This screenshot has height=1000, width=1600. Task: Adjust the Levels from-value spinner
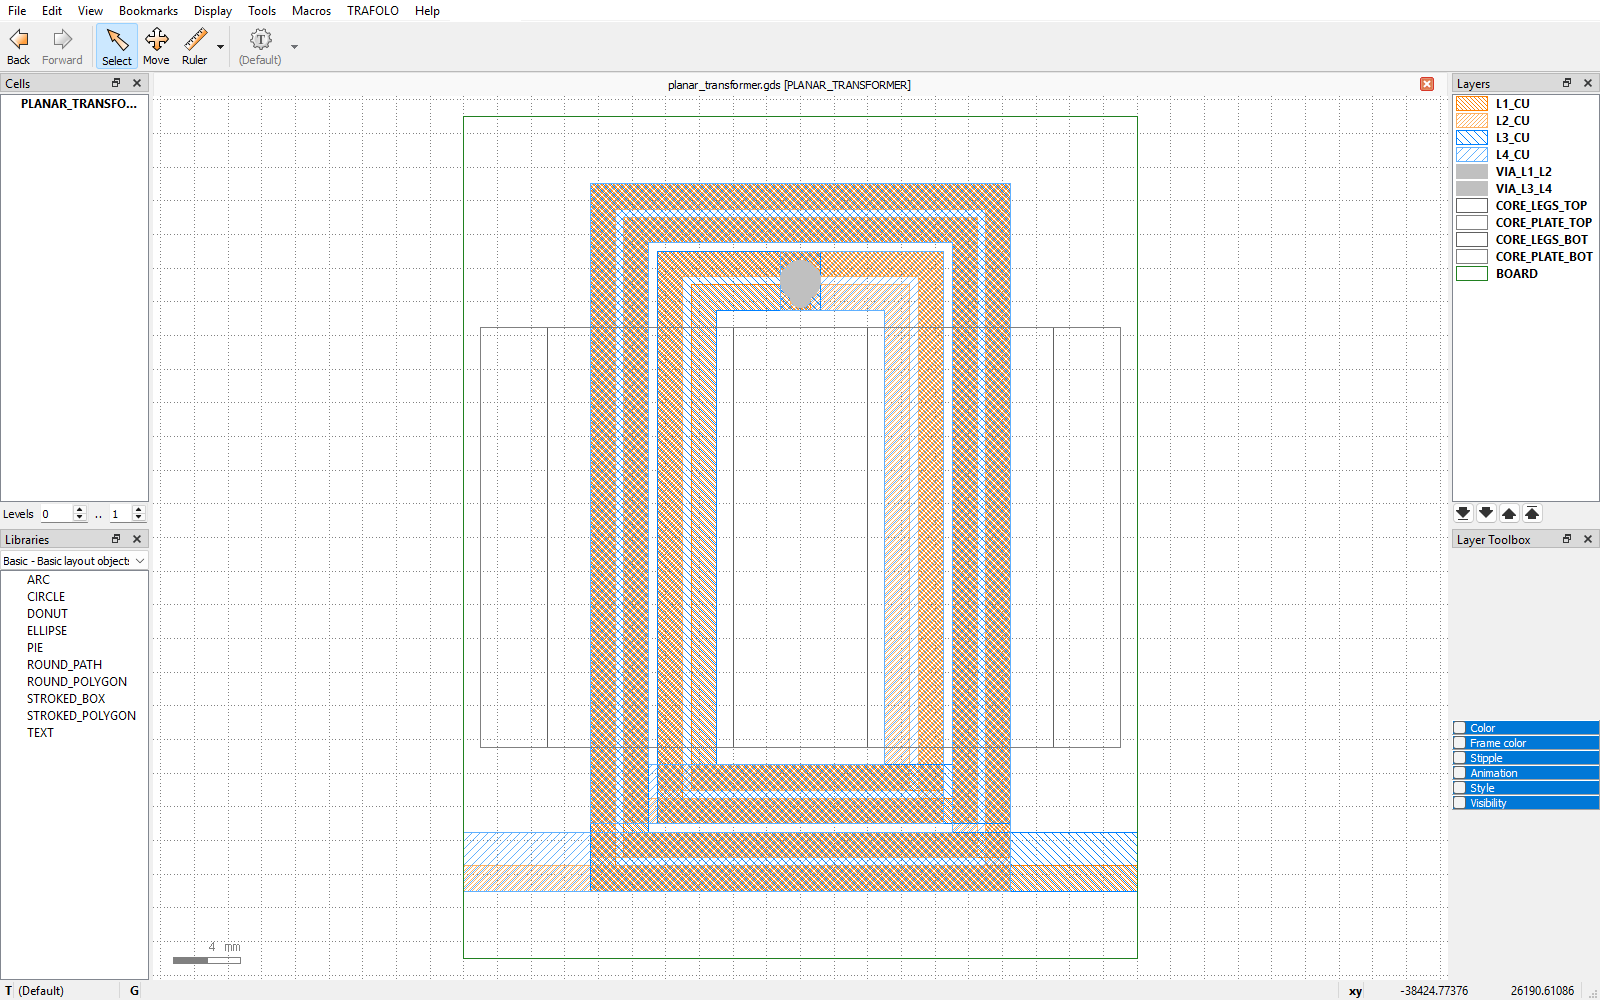[80, 514]
